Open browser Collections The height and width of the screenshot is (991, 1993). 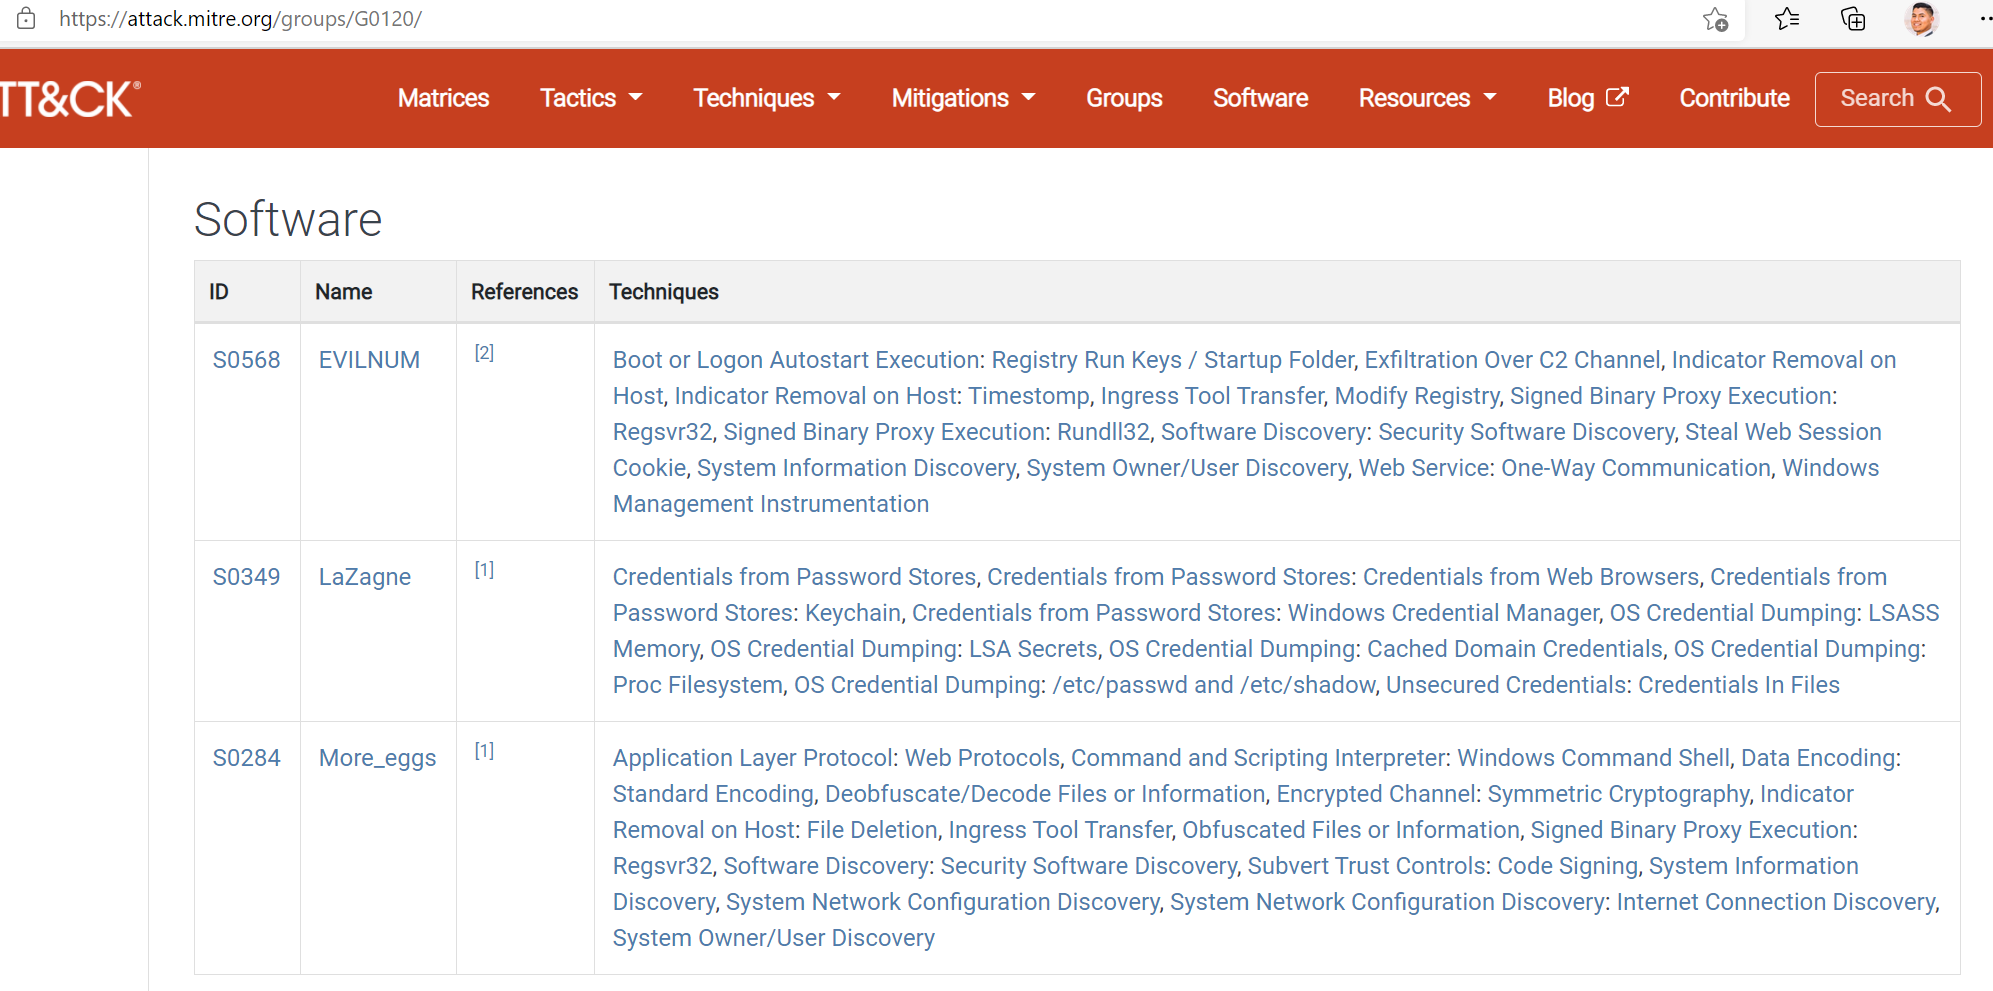(x=1853, y=20)
